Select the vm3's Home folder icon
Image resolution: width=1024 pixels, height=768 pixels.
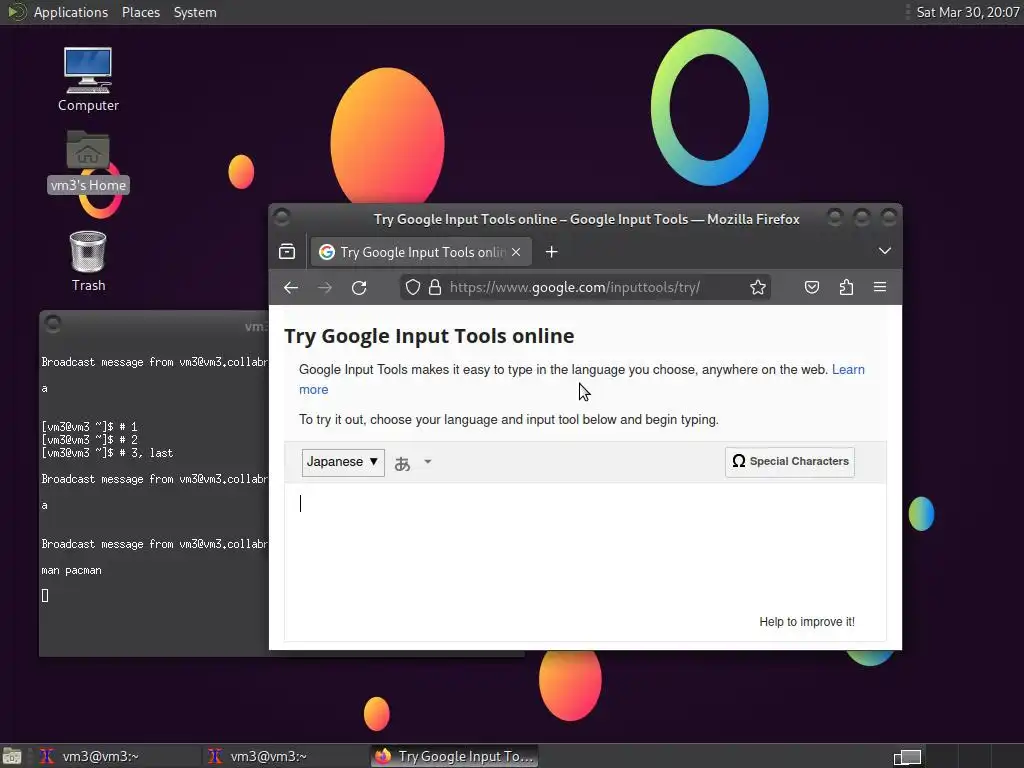click(x=88, y=161)
